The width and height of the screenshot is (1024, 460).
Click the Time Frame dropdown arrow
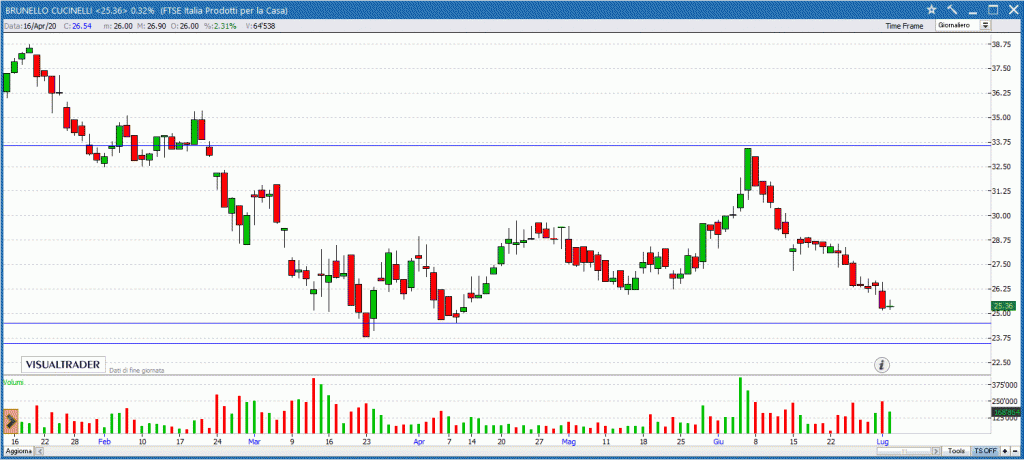pyautogui.click(x=985, y=25)
